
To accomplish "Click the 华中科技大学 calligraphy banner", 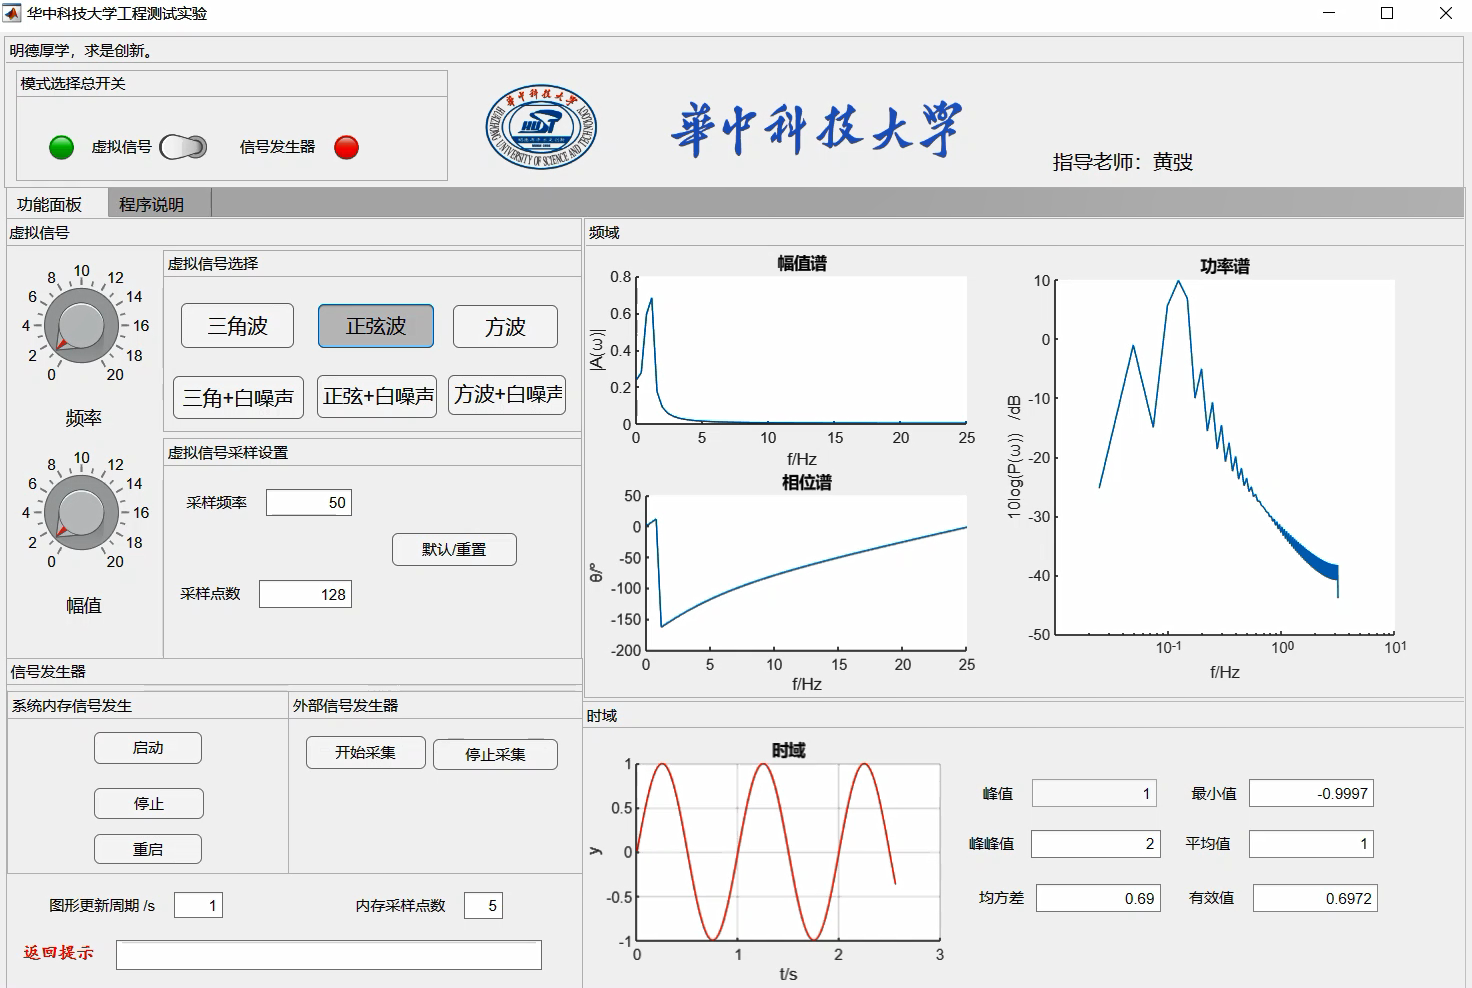I will click(x=816, y=129).
